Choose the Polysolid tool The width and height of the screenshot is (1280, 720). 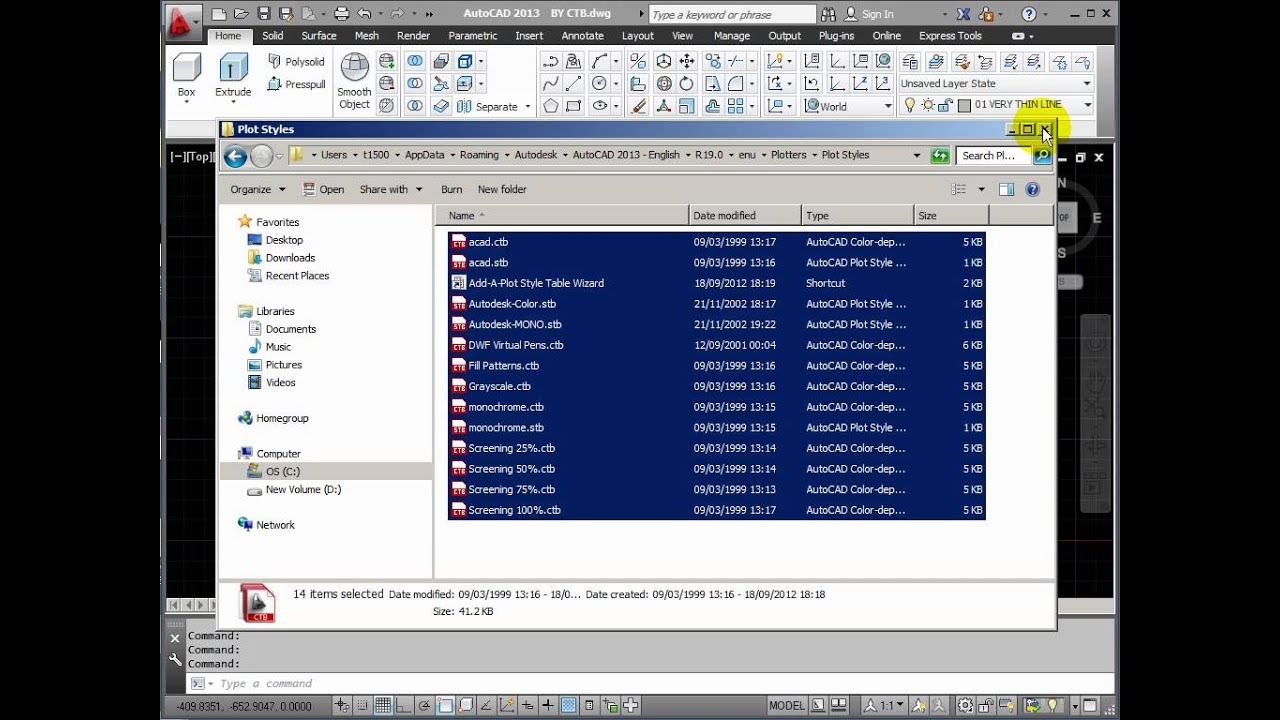click(x=296, y=61)
